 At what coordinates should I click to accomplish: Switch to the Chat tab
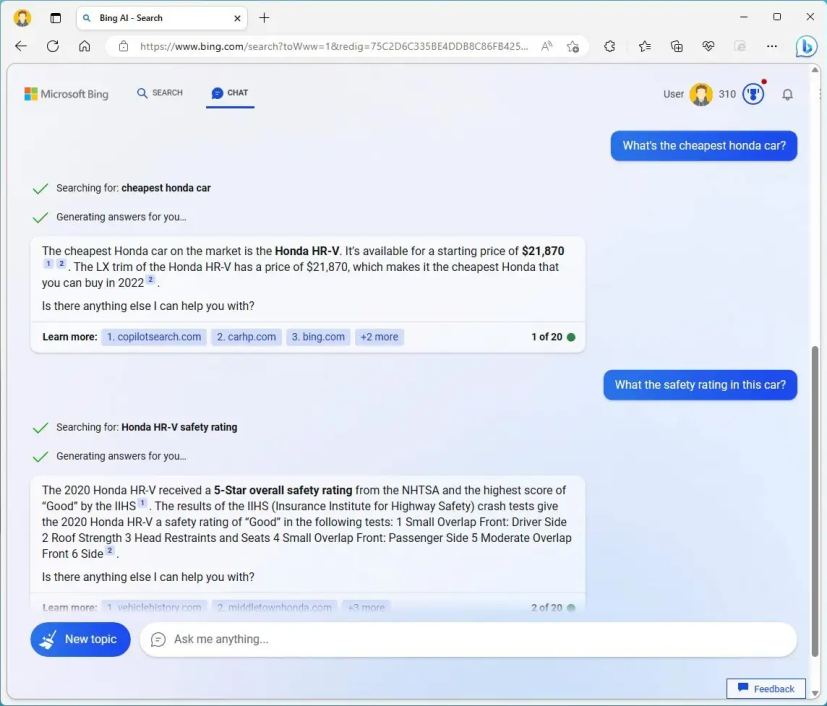coord(230,93)
